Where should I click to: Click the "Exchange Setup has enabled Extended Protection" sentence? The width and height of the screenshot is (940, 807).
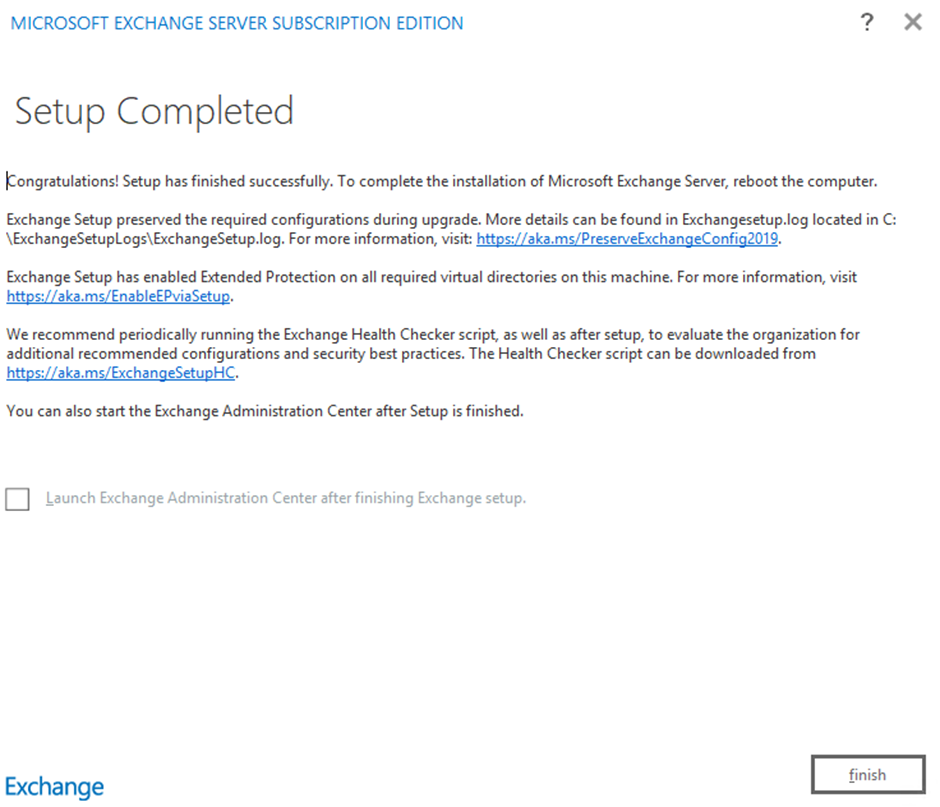[432, 287]
